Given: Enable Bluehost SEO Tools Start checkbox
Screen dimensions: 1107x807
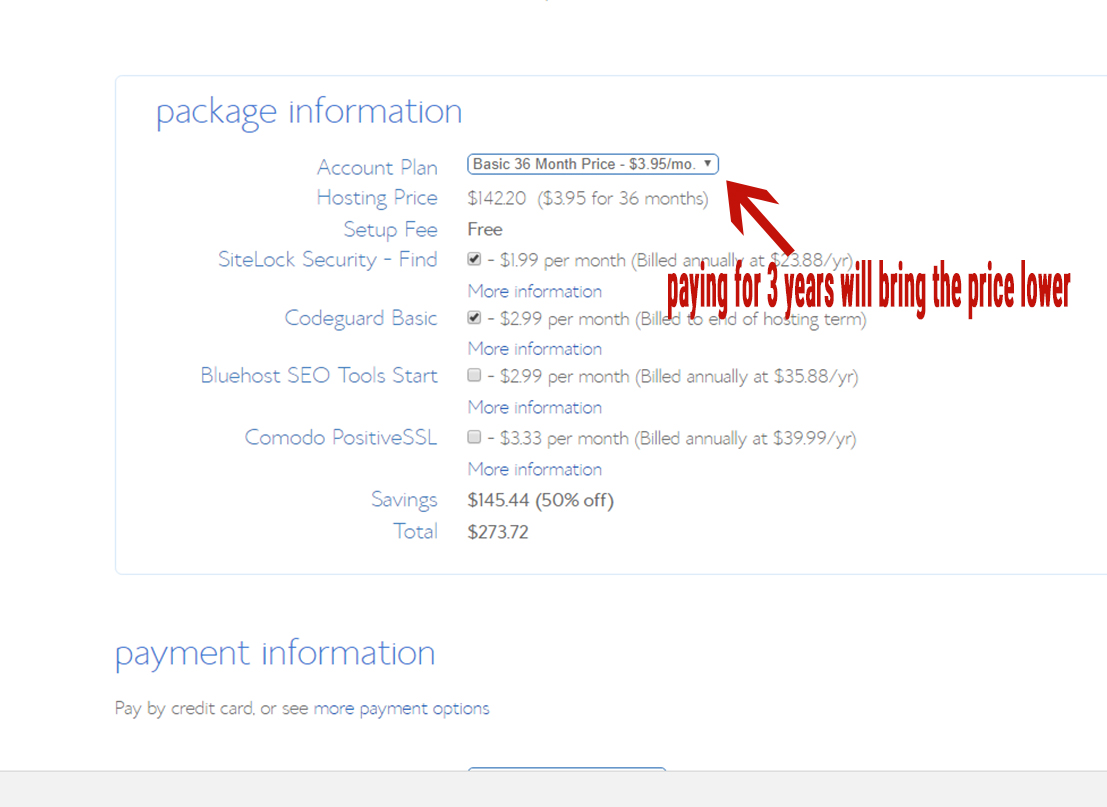Looking at the screenshot, I should point(474,375).
